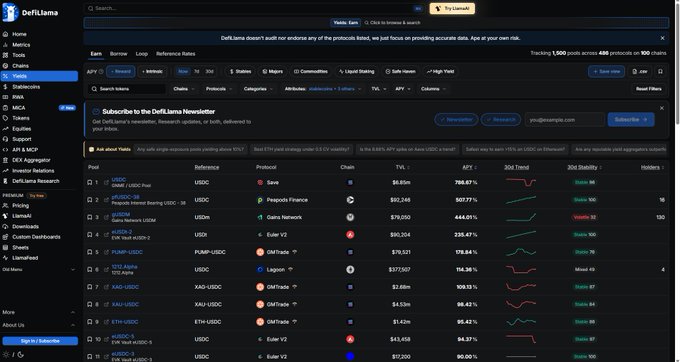This screenshot has width=680, height=362.
Task: Click the DefiLlama logo
Action: [x=30, y=12]
